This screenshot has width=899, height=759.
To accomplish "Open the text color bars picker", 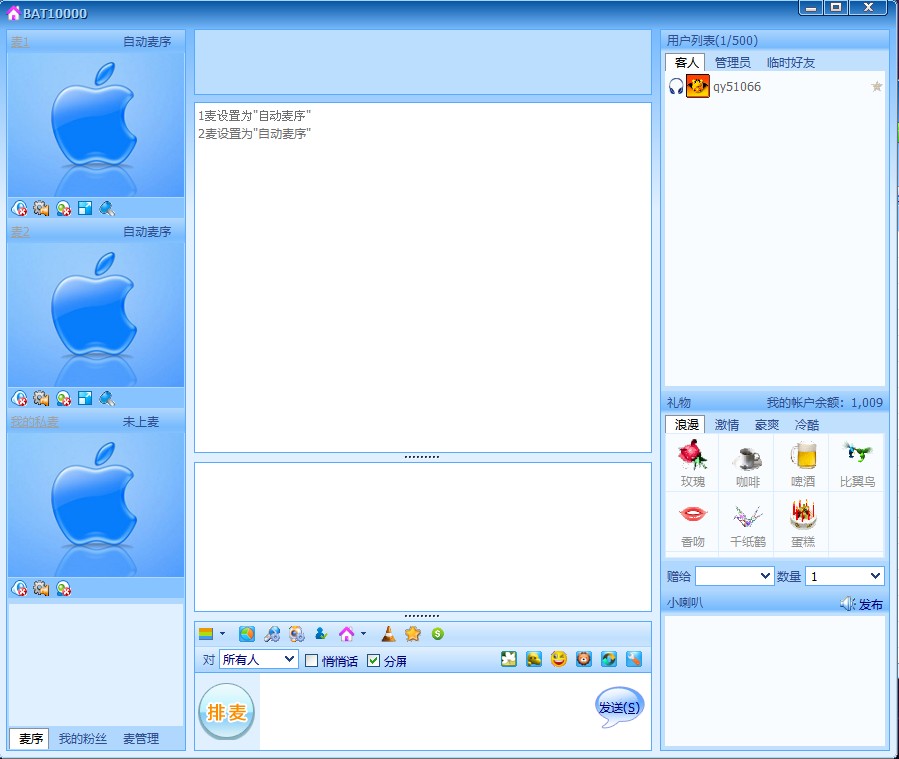I will (206, 633).
